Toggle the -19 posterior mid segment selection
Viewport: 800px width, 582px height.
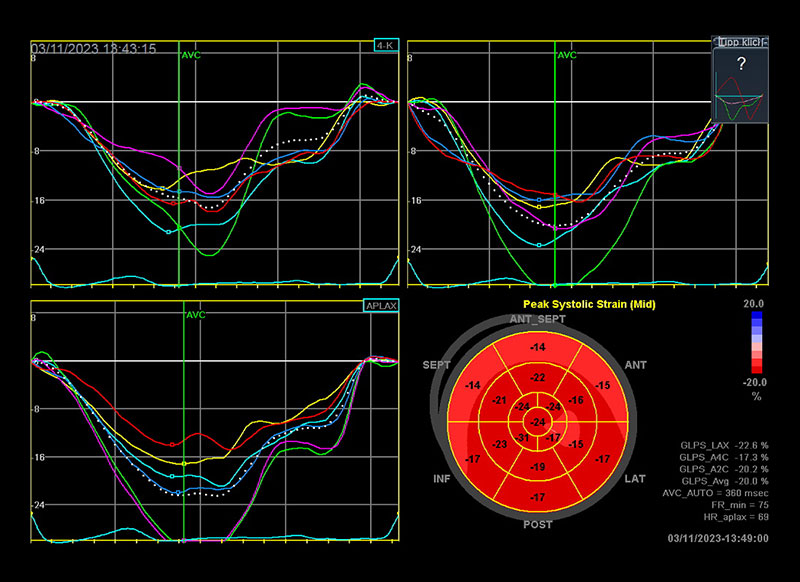click(538, 467)
